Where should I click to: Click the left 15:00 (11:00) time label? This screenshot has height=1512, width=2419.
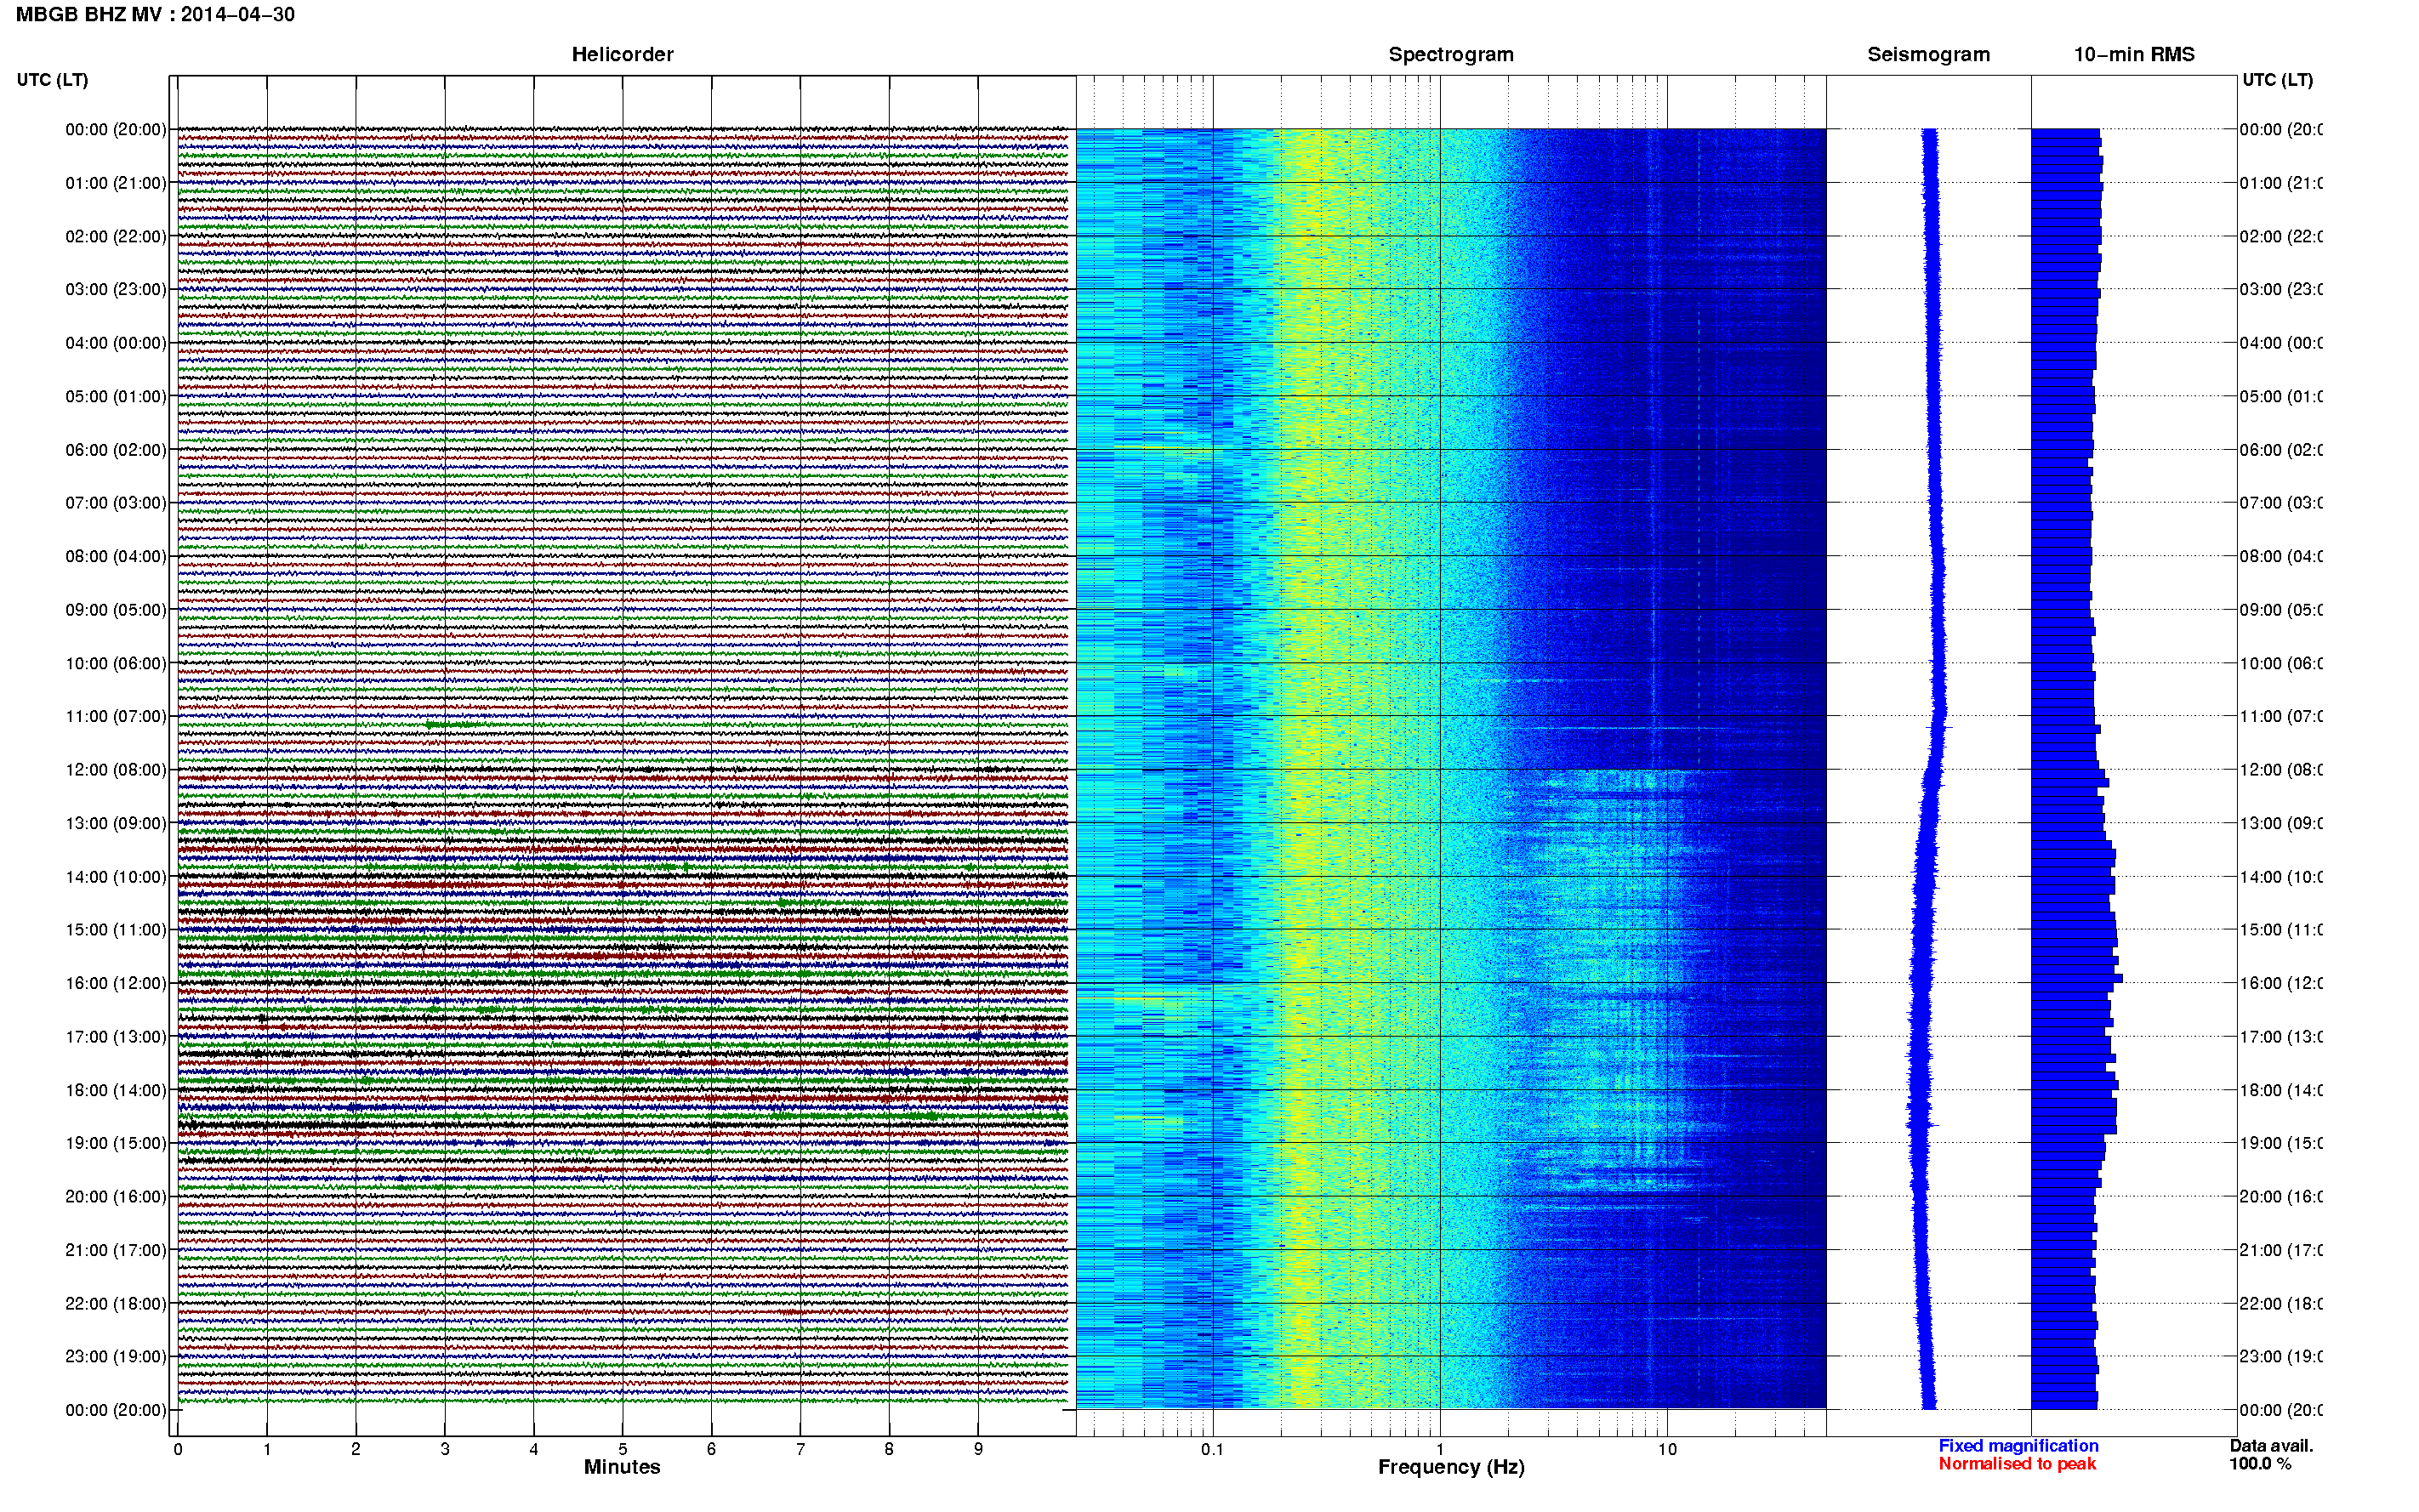tap(116, 929)
